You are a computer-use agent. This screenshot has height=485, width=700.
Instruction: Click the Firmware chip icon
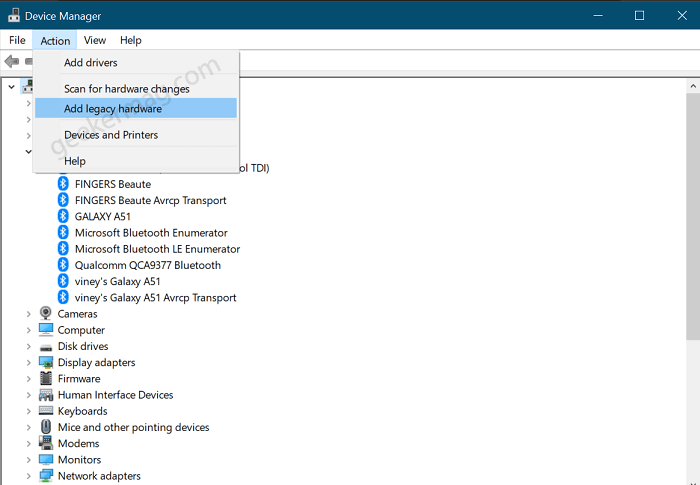tap(46, 378)
